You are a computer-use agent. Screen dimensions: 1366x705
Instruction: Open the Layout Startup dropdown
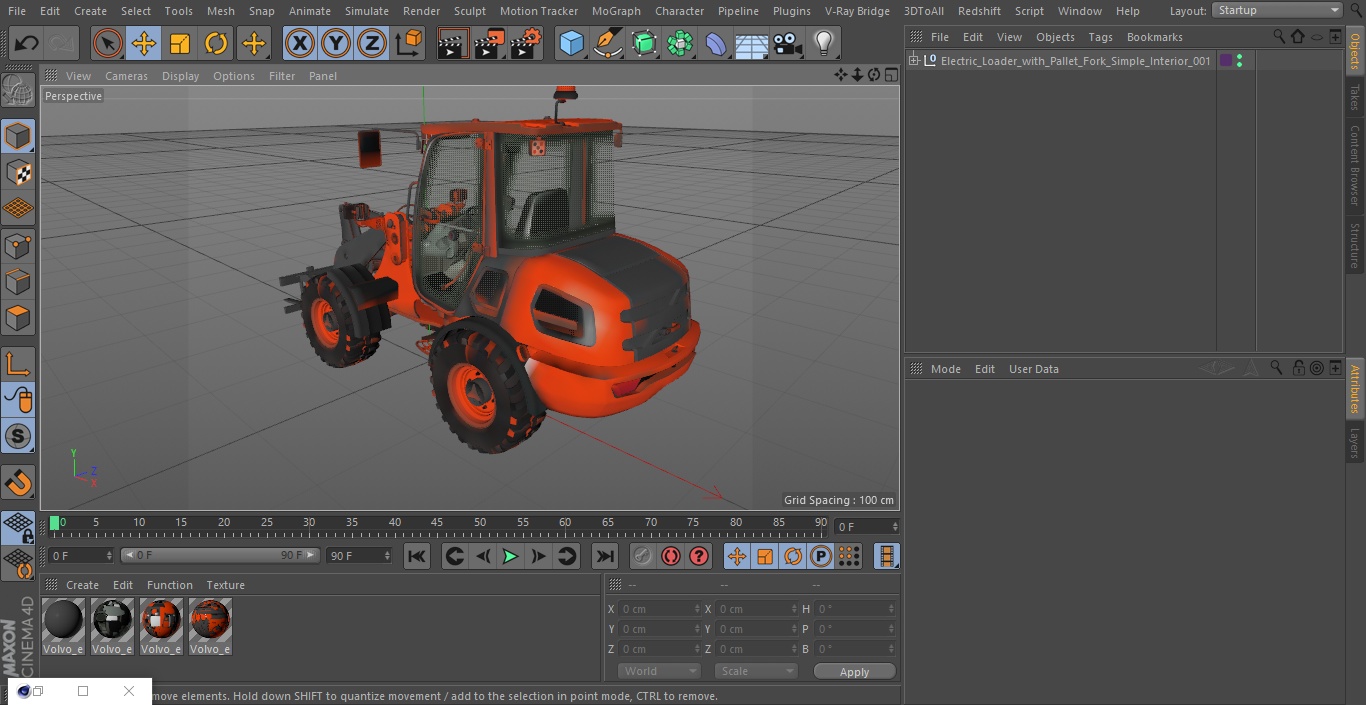(1278, 10)
